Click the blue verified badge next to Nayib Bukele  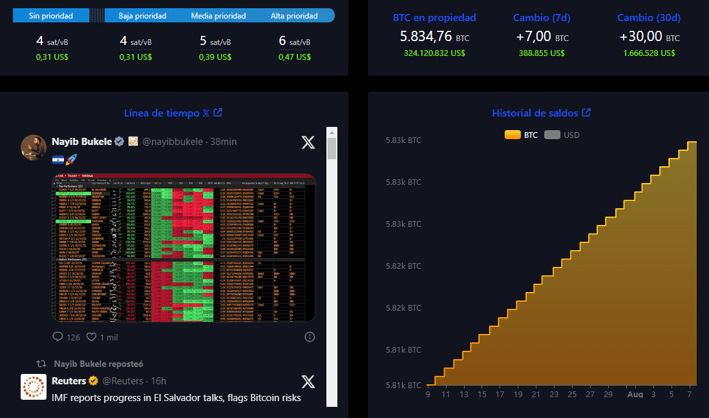(119, 142)
